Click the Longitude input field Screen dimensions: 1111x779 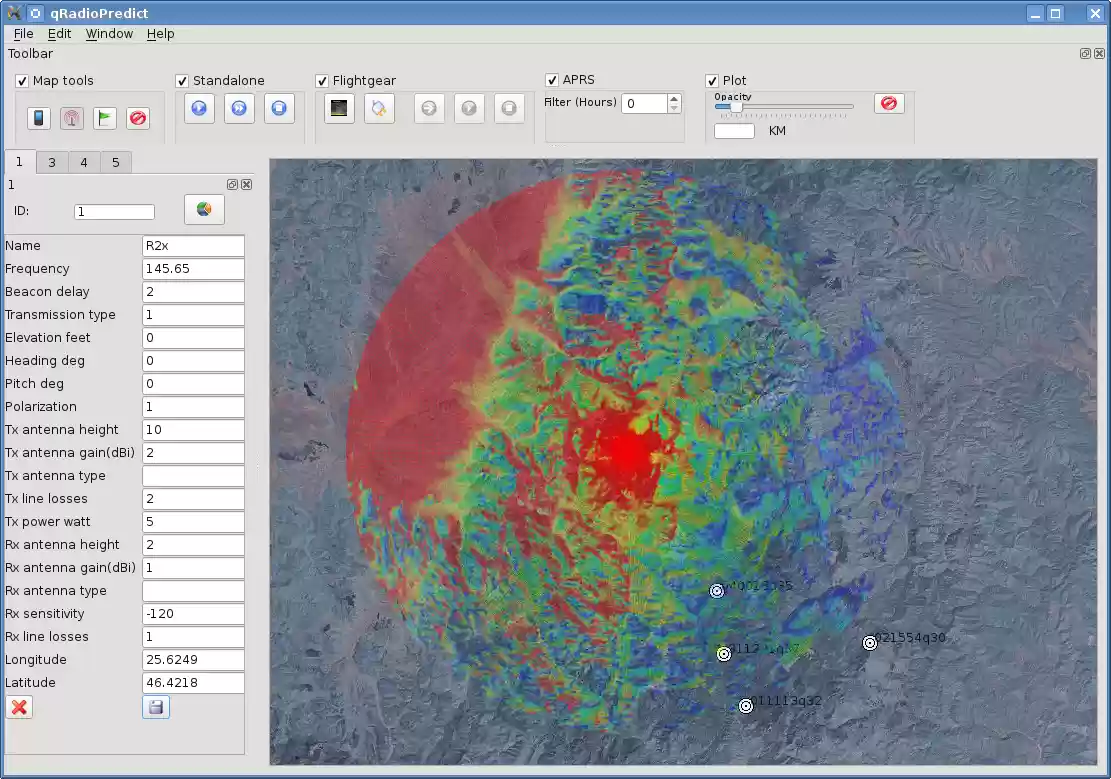(193, 660)
